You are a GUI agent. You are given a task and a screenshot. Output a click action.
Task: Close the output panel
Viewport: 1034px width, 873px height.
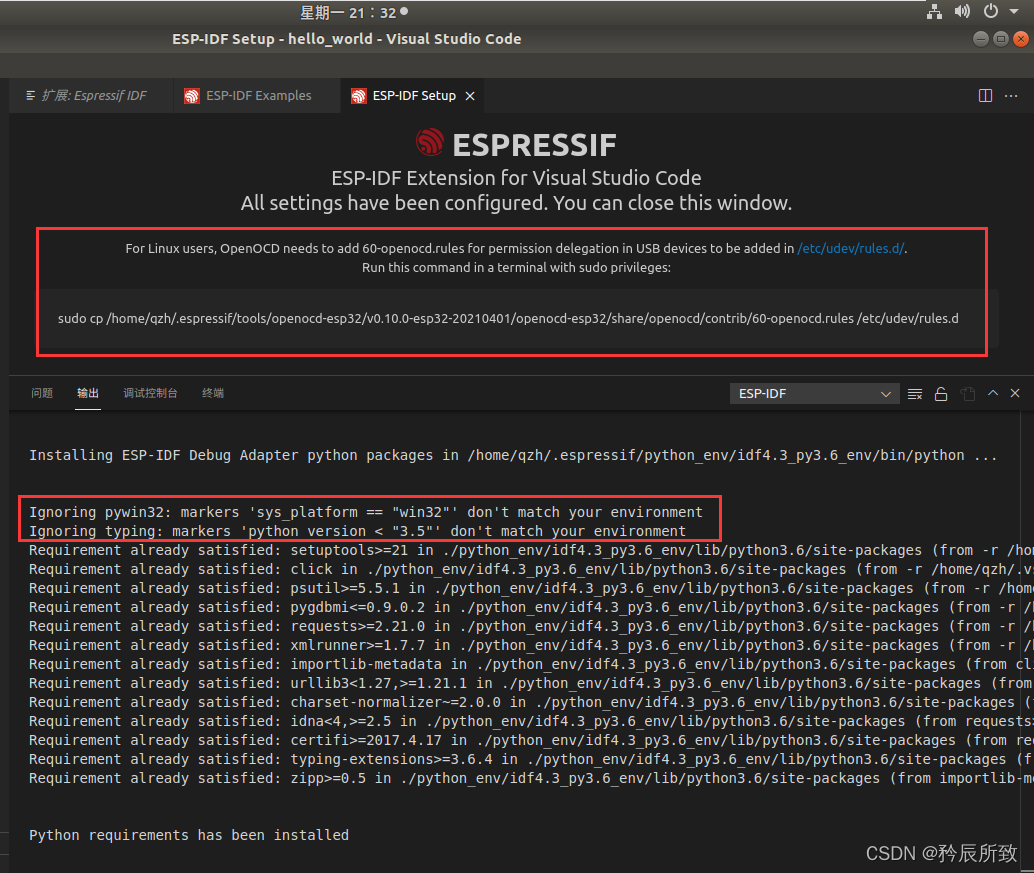pyautogui.click(x=1015, y=393)
